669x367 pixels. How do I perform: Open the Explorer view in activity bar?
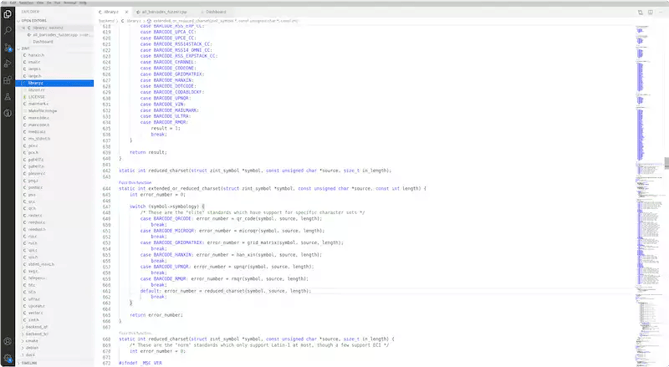coord(7,14)
